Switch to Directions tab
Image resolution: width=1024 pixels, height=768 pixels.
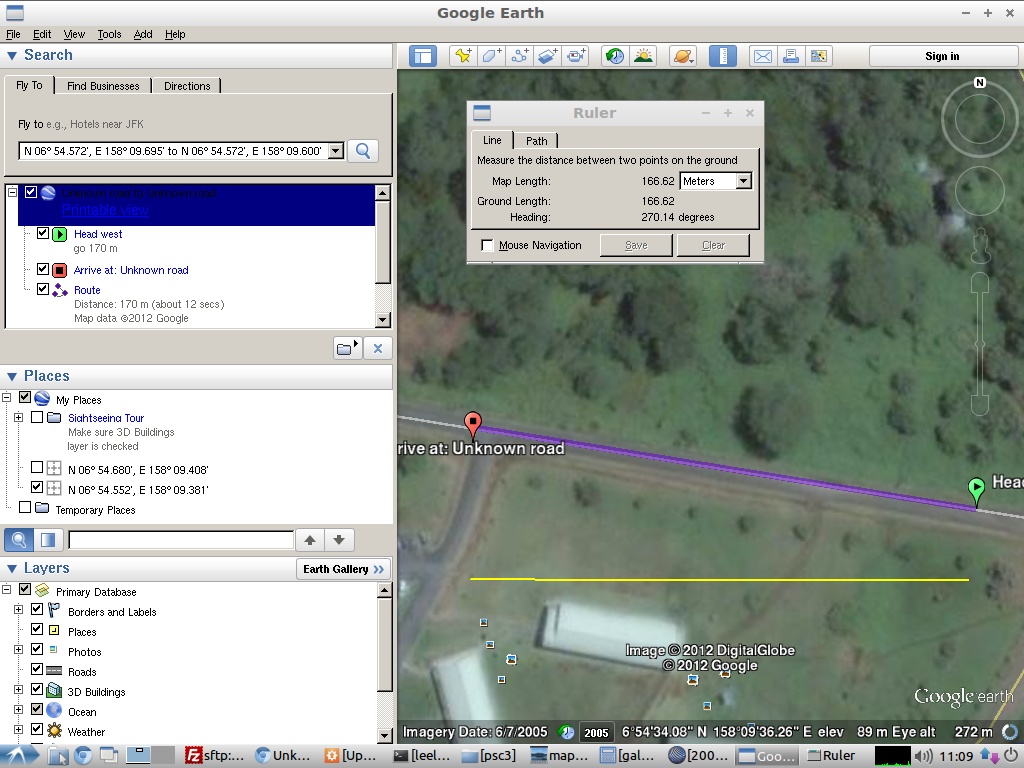click(x=187, y=86)
